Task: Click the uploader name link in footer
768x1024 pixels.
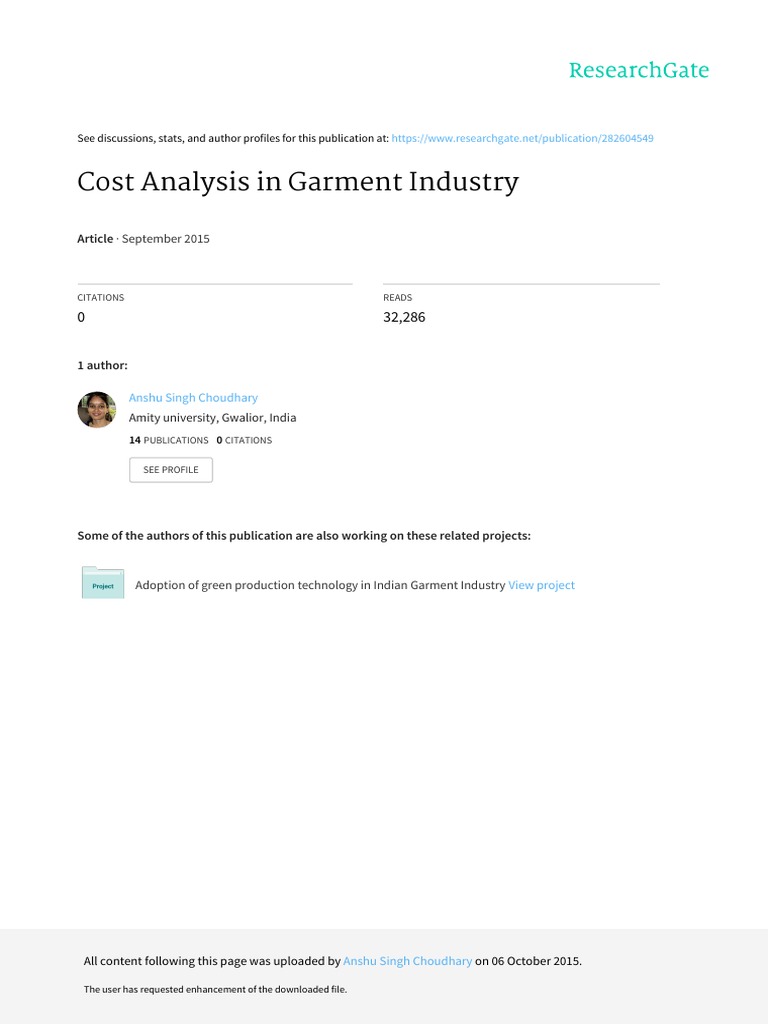Action: pyautogui.click(x=407, y=961)
